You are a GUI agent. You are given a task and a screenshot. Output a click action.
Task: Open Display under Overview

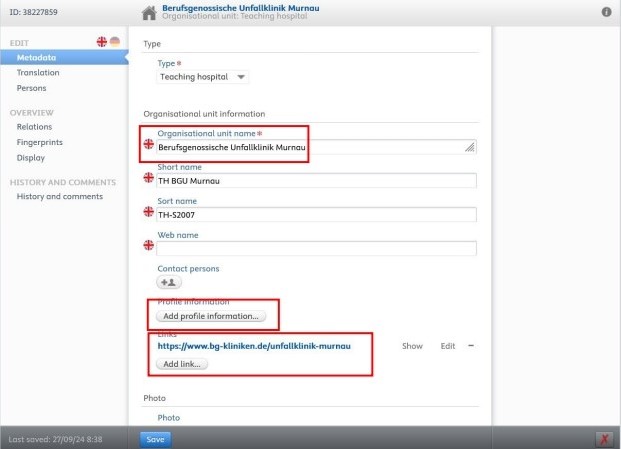tap(30, 158)
